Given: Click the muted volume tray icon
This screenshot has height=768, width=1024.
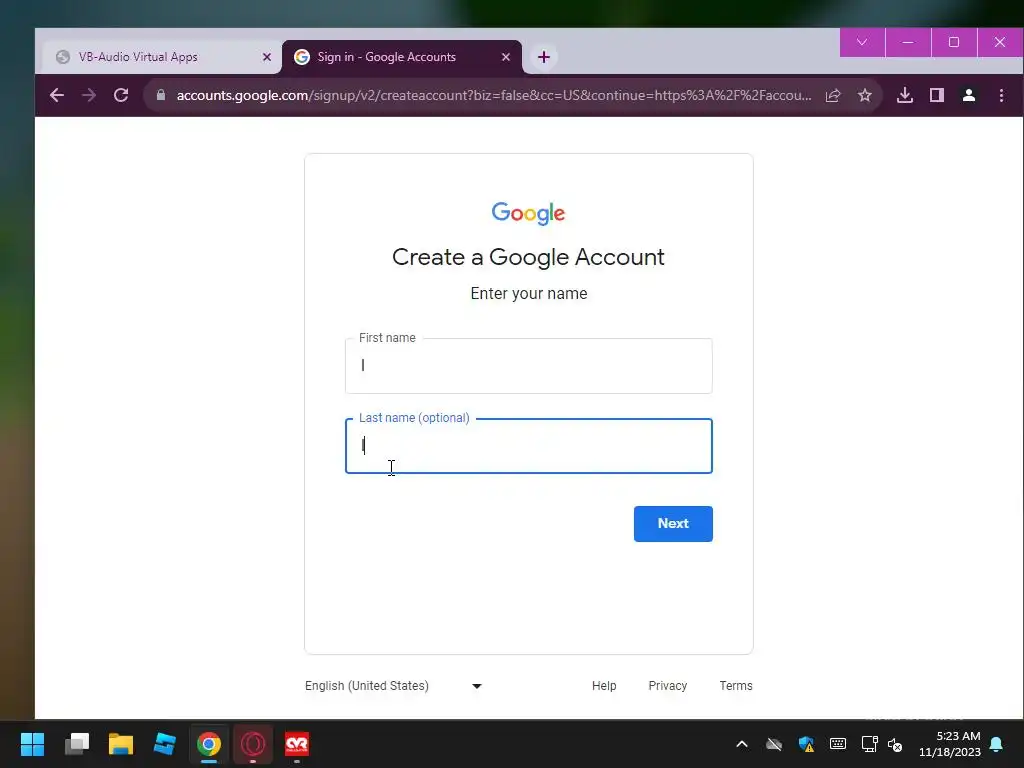Looking at the screenshot, I should coord(895,744).
